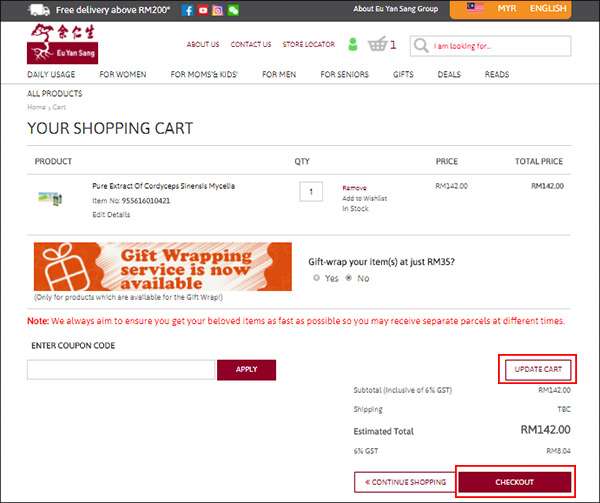Open Pure Extract Of Cordyceps product link
The height and width of the screenshot is (503, 600).
[163, 186]
